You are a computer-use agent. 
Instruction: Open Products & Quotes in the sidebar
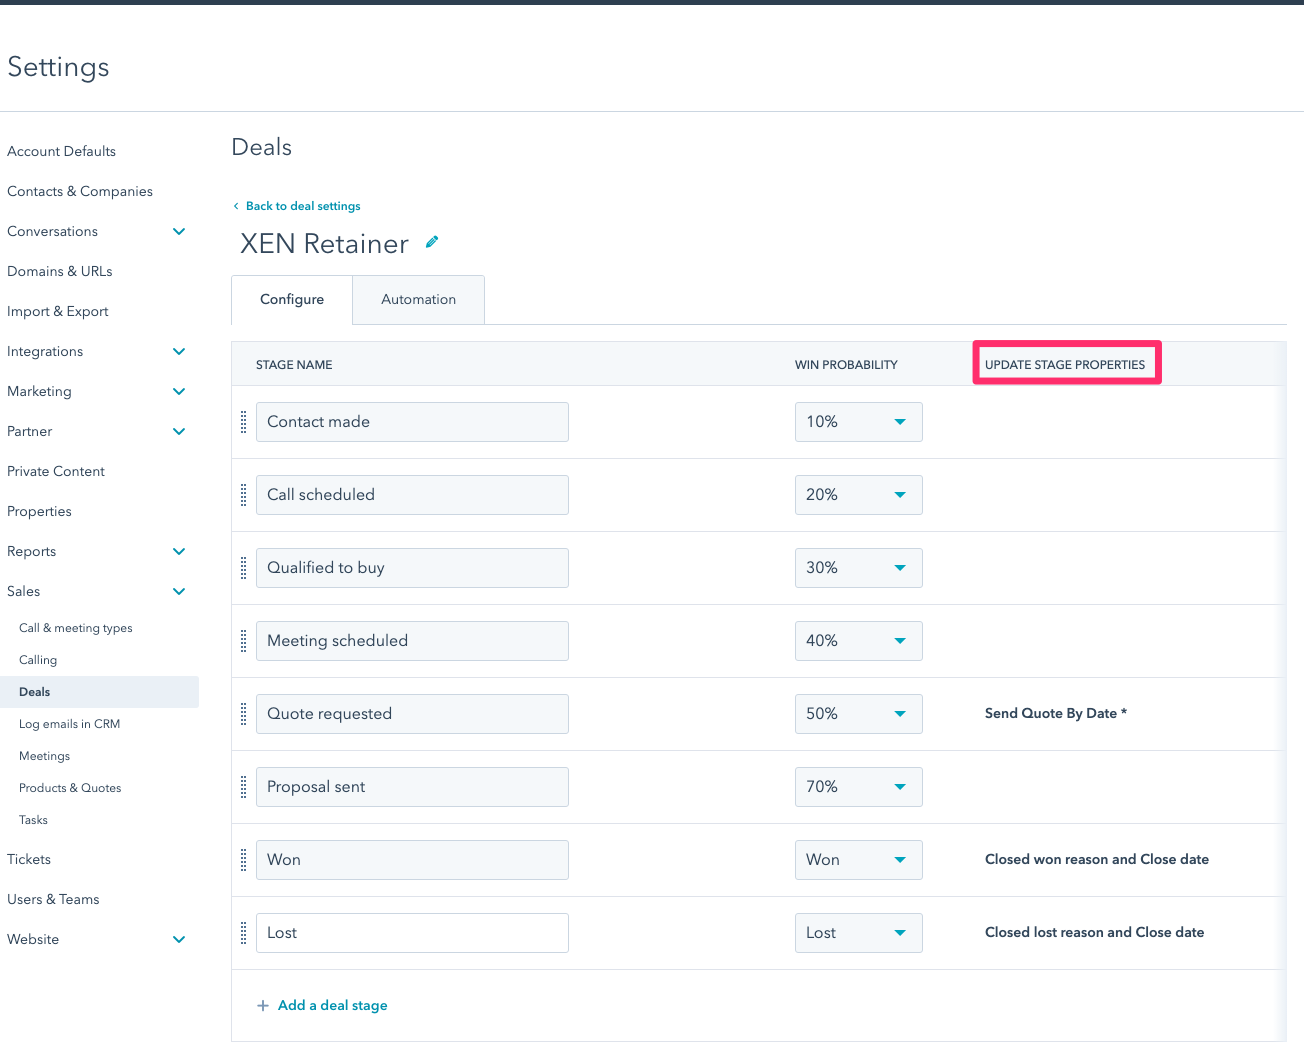(70, 788)
